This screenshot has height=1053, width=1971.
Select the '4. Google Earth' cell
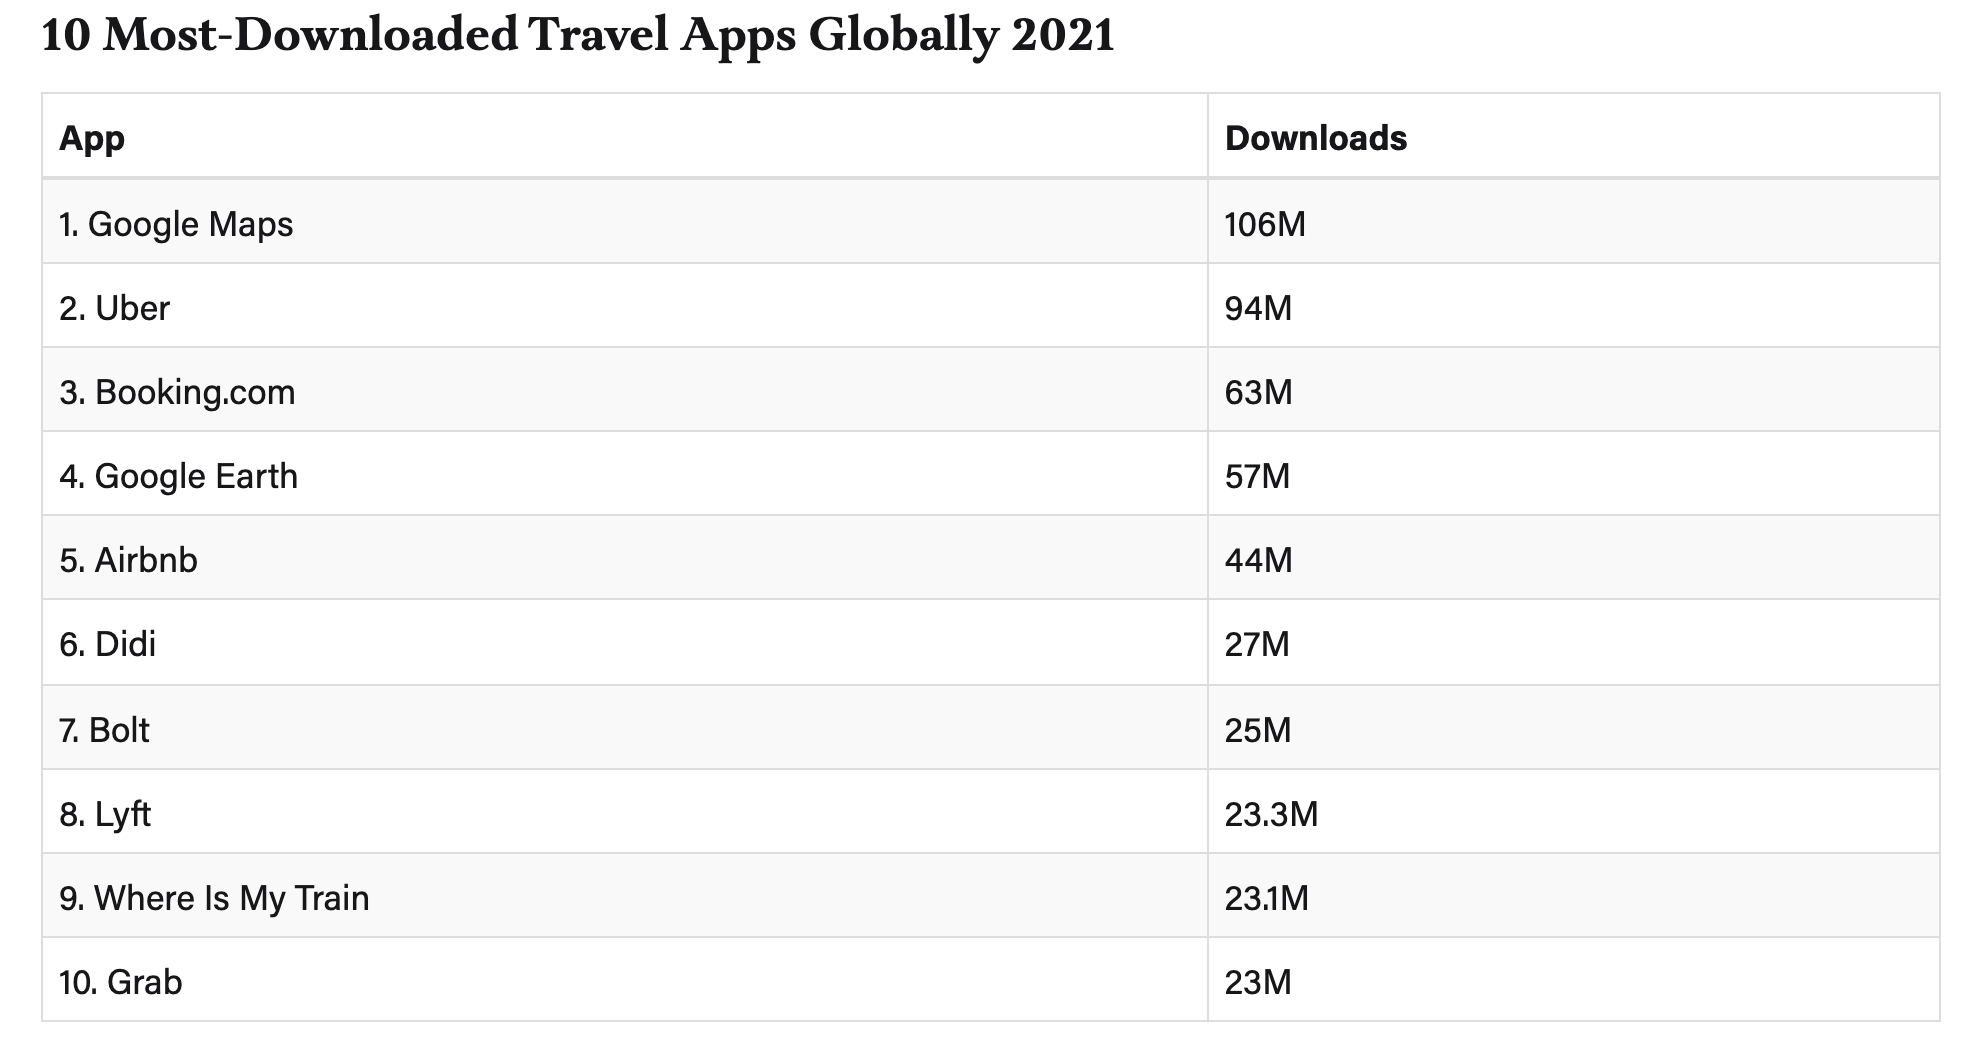(x=625, y=474)
